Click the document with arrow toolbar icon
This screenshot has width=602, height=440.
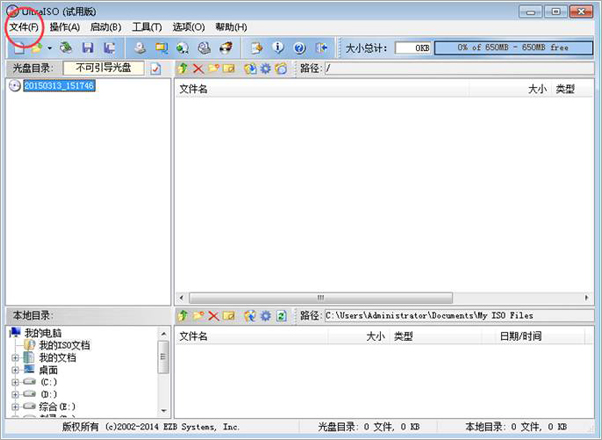click(x=257, y=48)
